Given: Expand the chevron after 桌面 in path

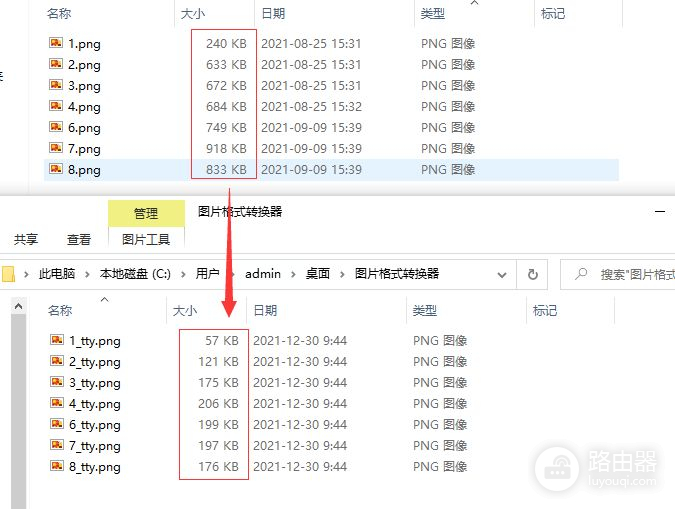Looking at the screenshot, I should tap(342, 274).
